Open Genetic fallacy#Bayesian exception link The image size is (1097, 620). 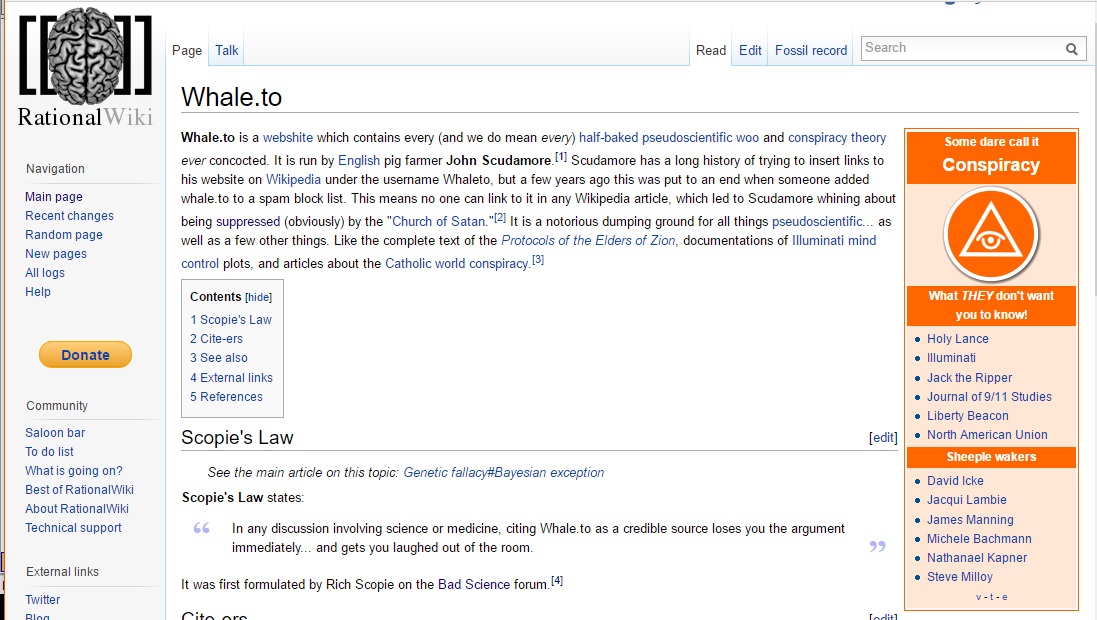coord(504,472)
